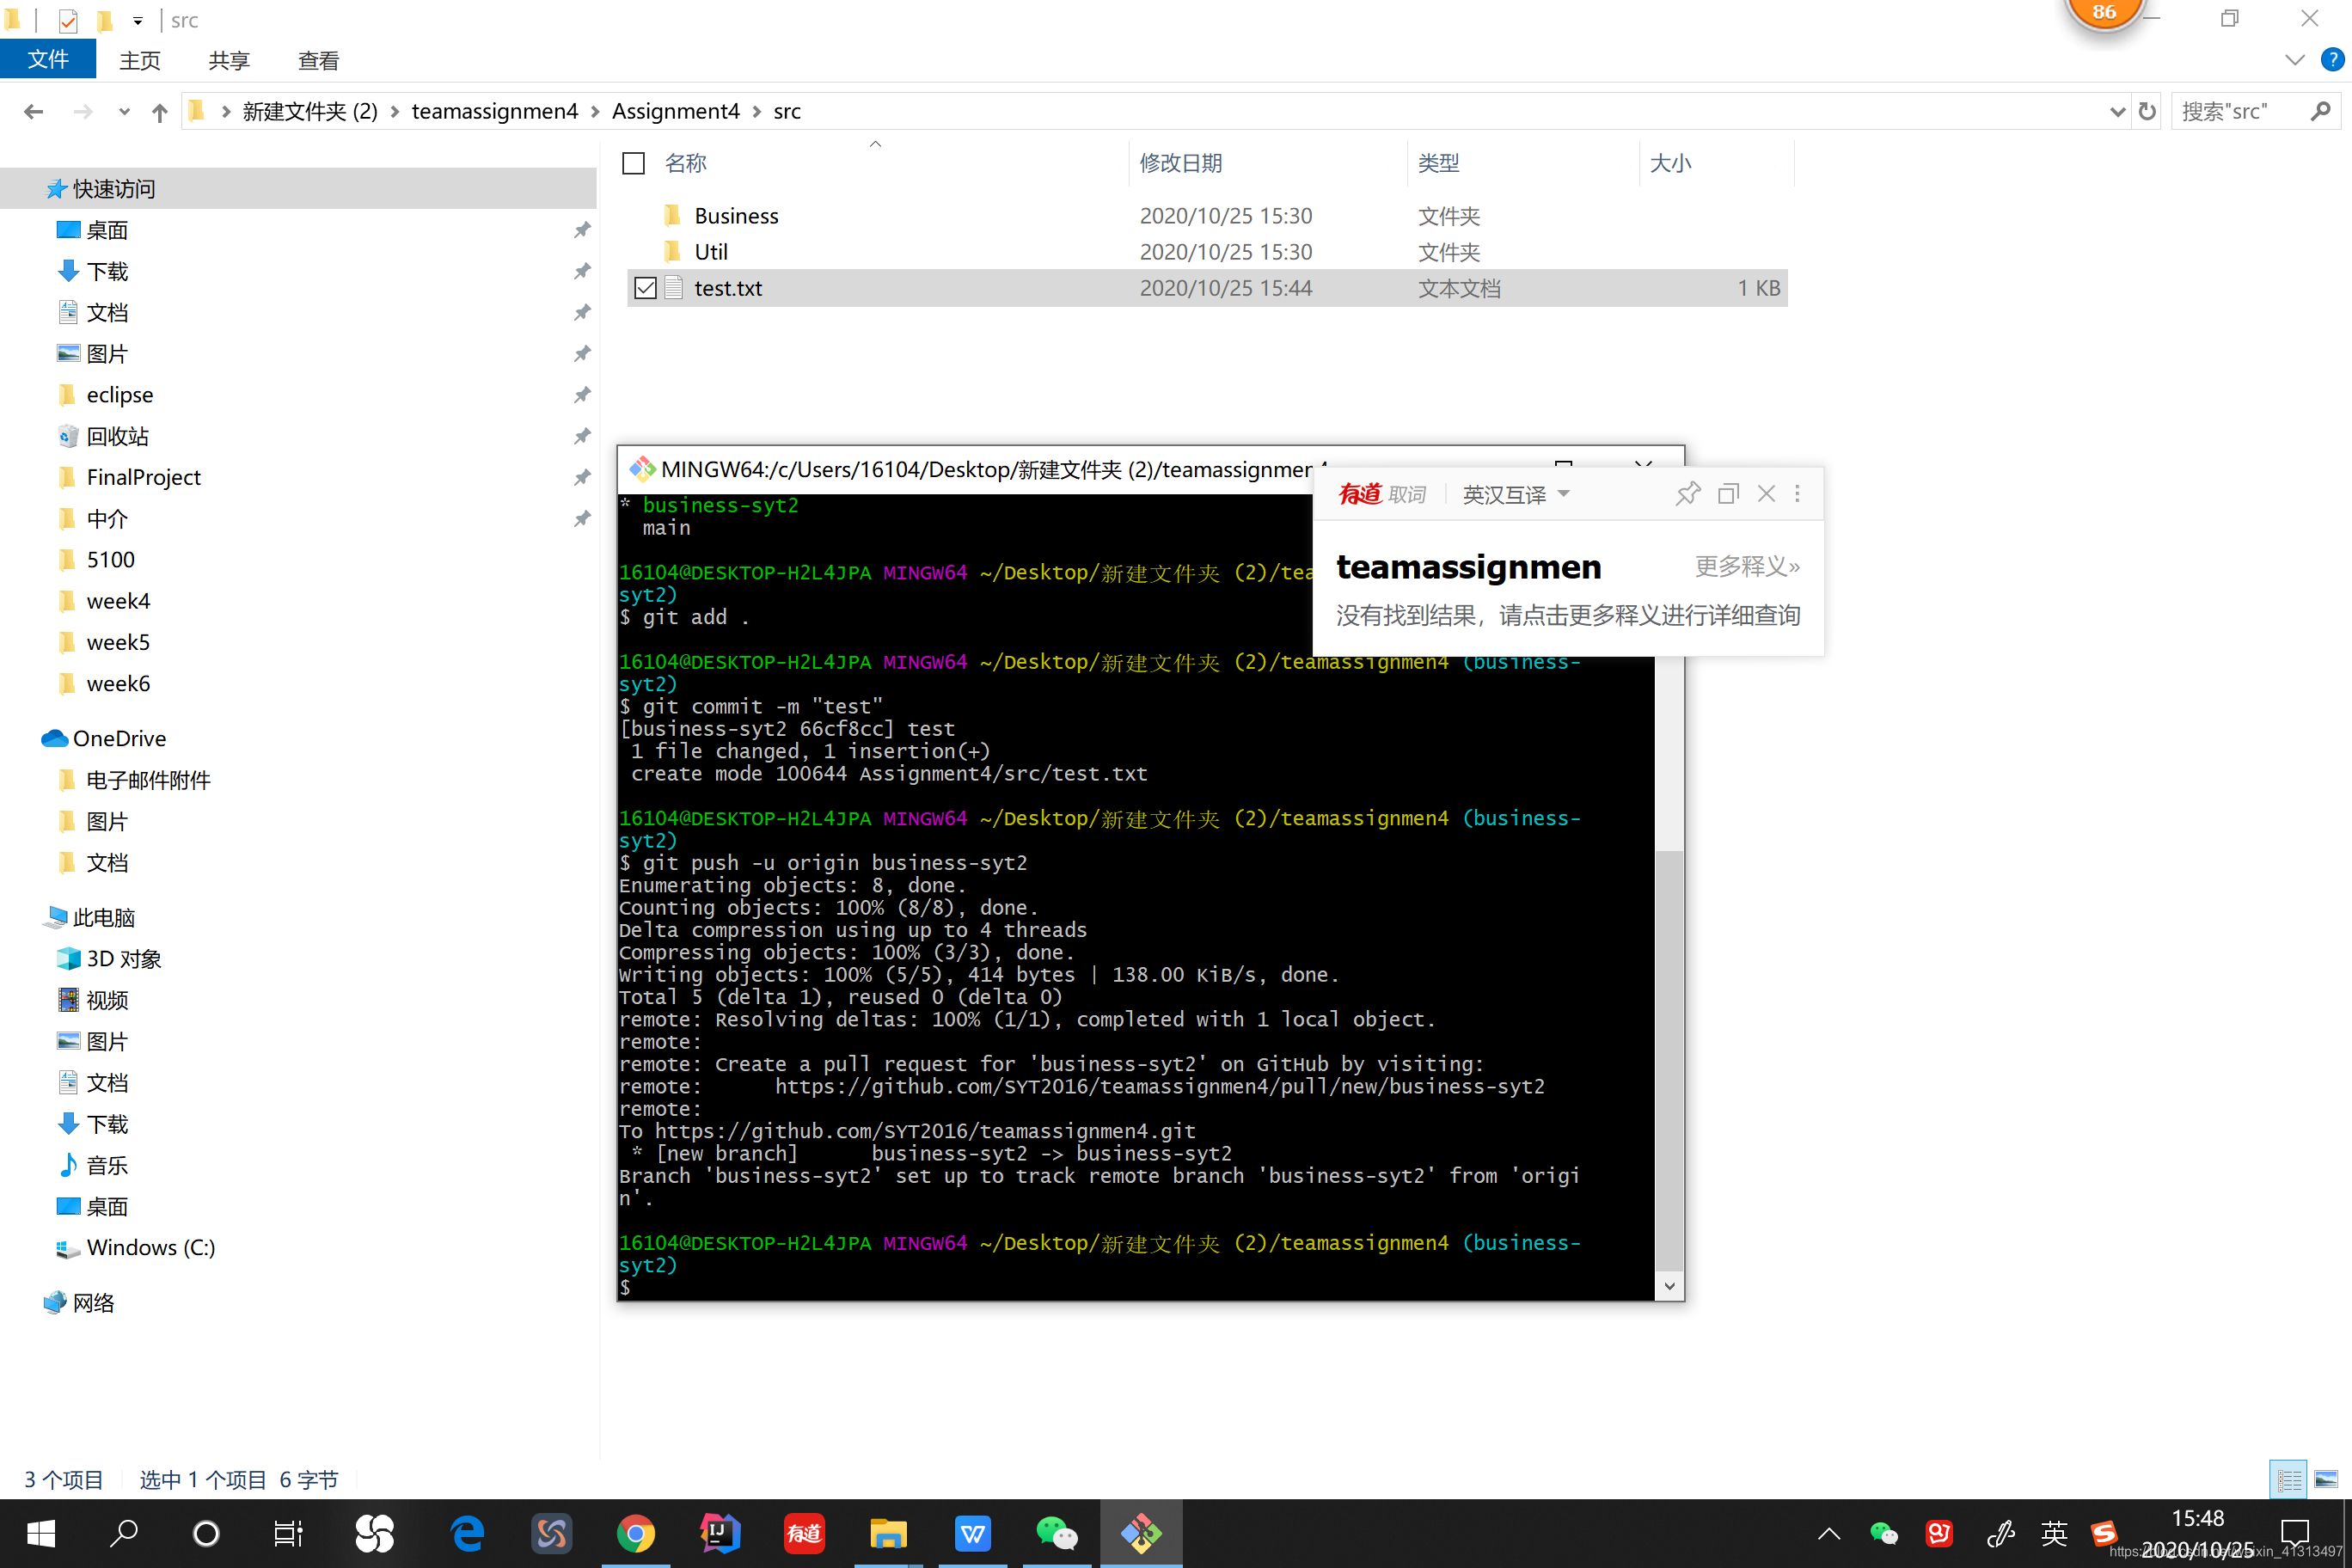Open the quick access toolbar dropdown
Image resolution: width=2352 pixels, height=1568 pixels.
coord(137,20)
